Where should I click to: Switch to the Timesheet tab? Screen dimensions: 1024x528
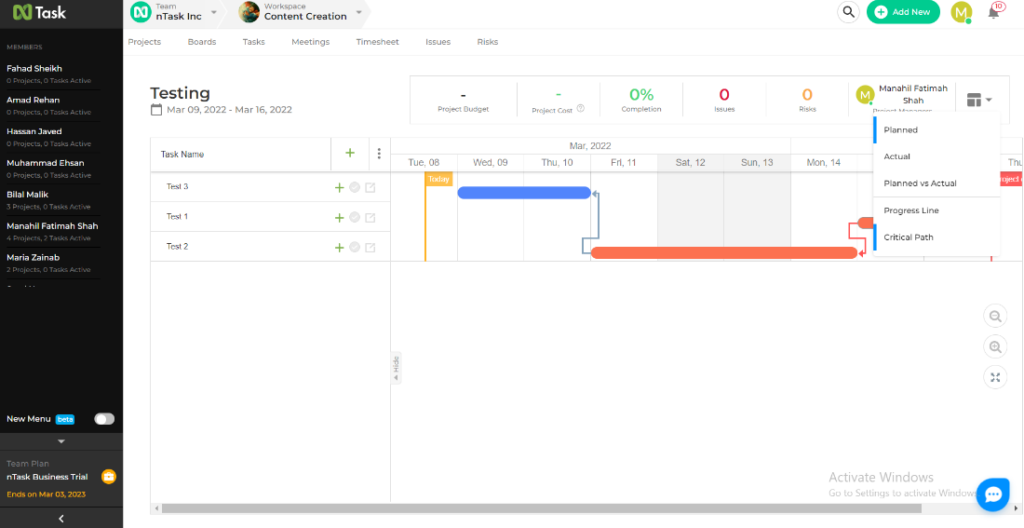click(377, 42)
